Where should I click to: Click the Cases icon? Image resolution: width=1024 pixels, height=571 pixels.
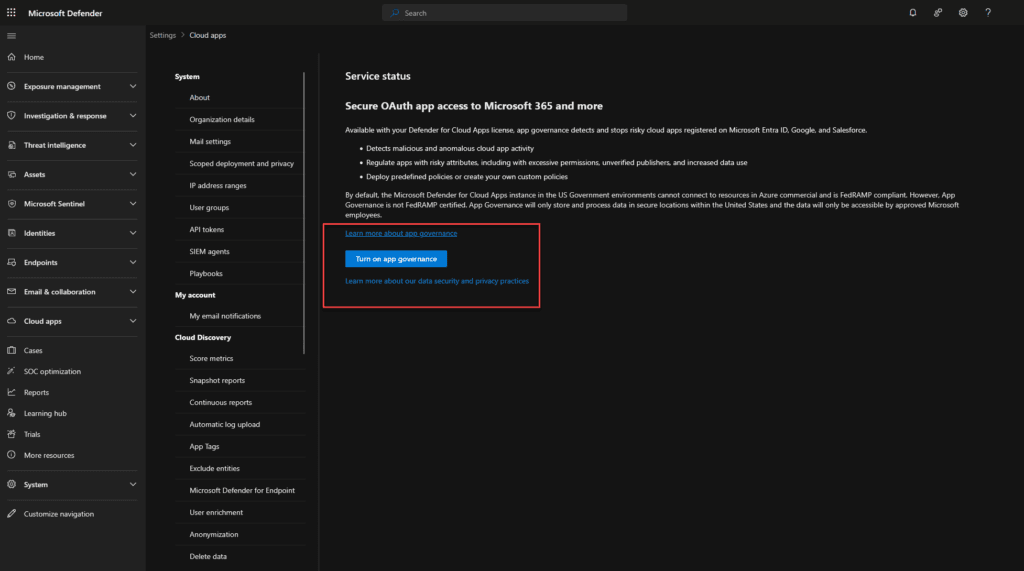point(11,350)
